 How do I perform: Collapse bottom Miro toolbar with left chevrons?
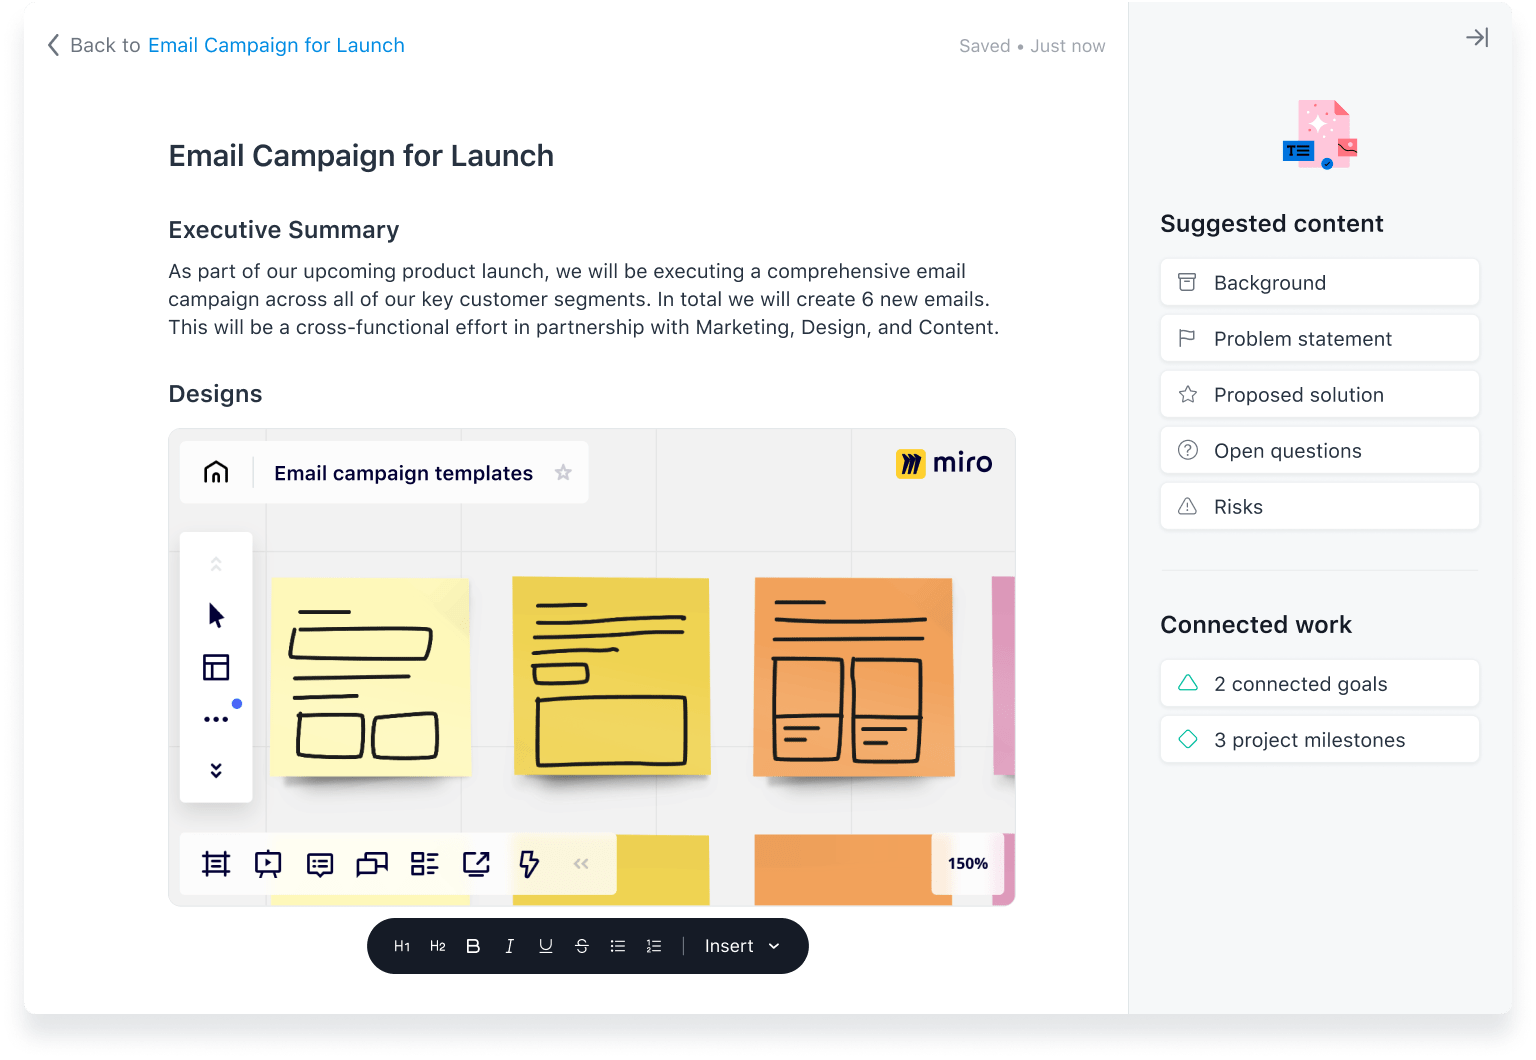581,863
